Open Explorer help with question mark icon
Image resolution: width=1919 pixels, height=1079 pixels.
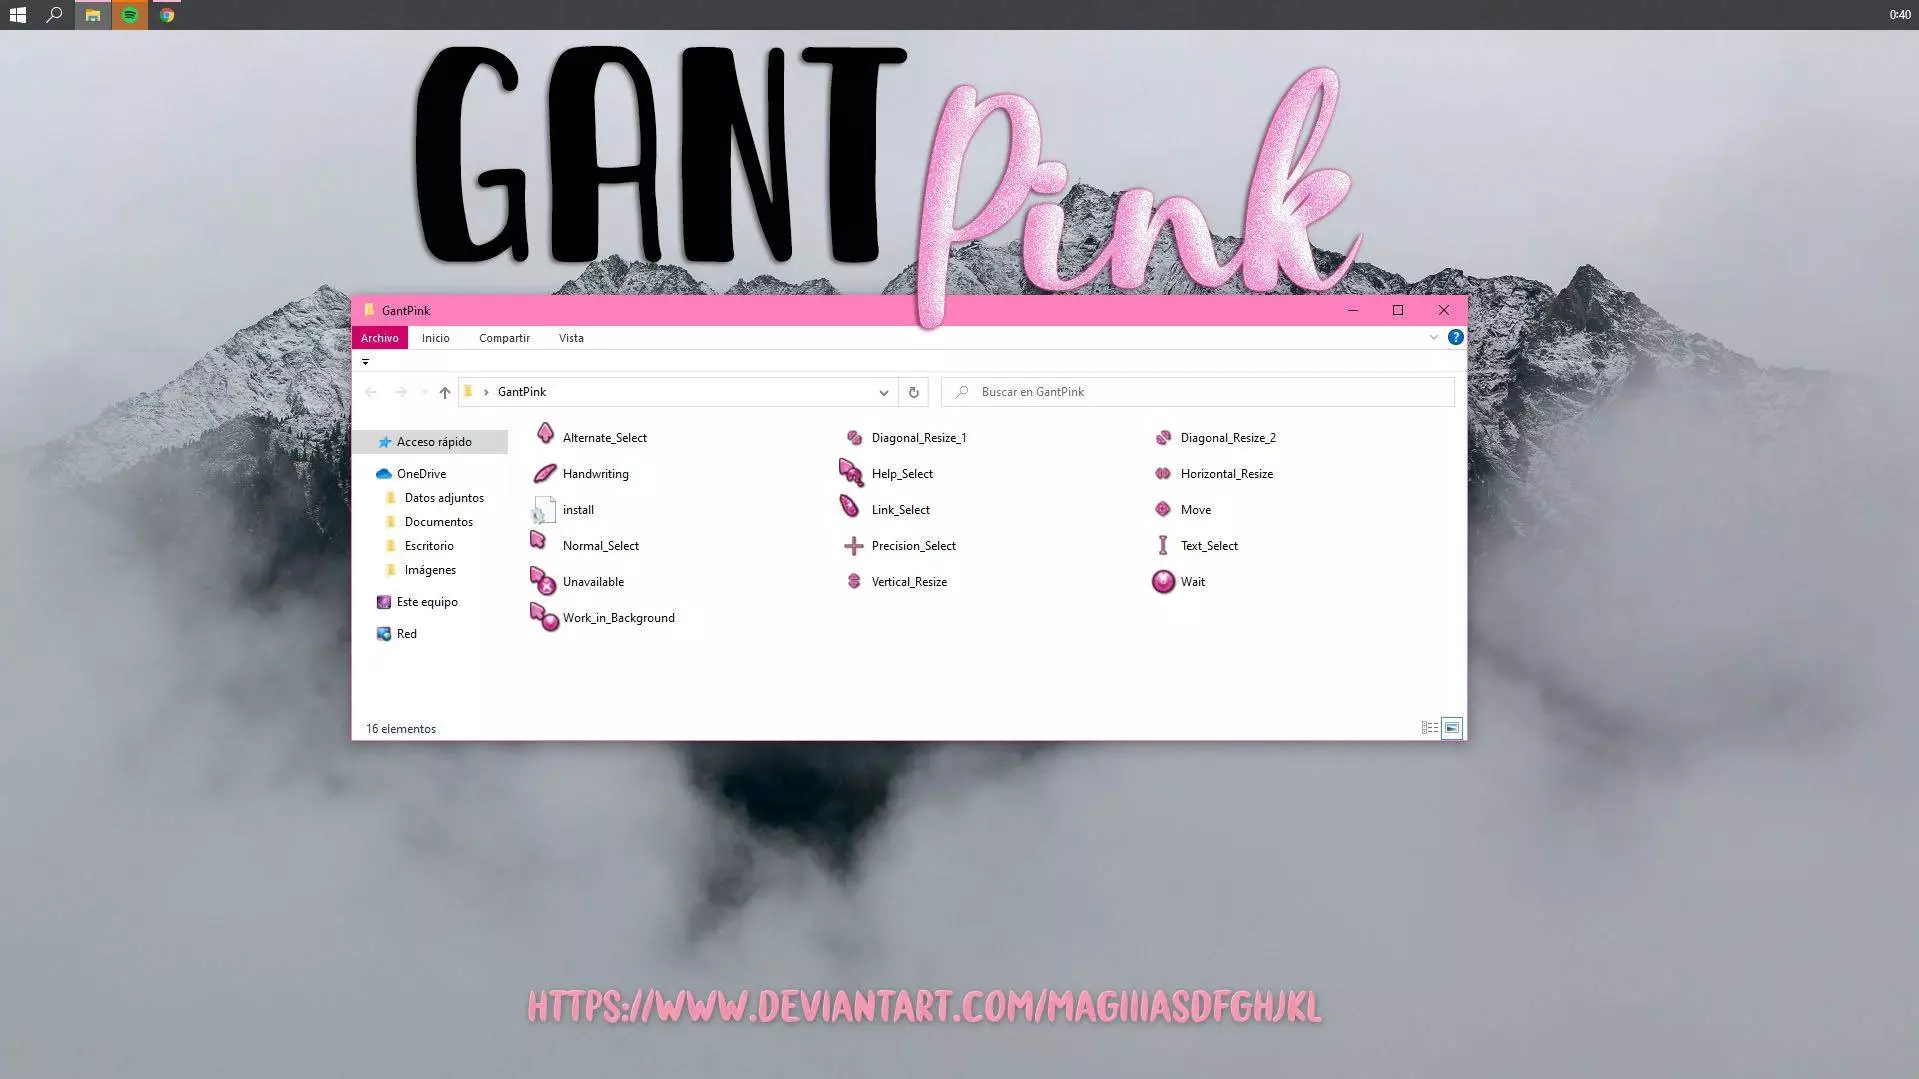(1455, 338)
